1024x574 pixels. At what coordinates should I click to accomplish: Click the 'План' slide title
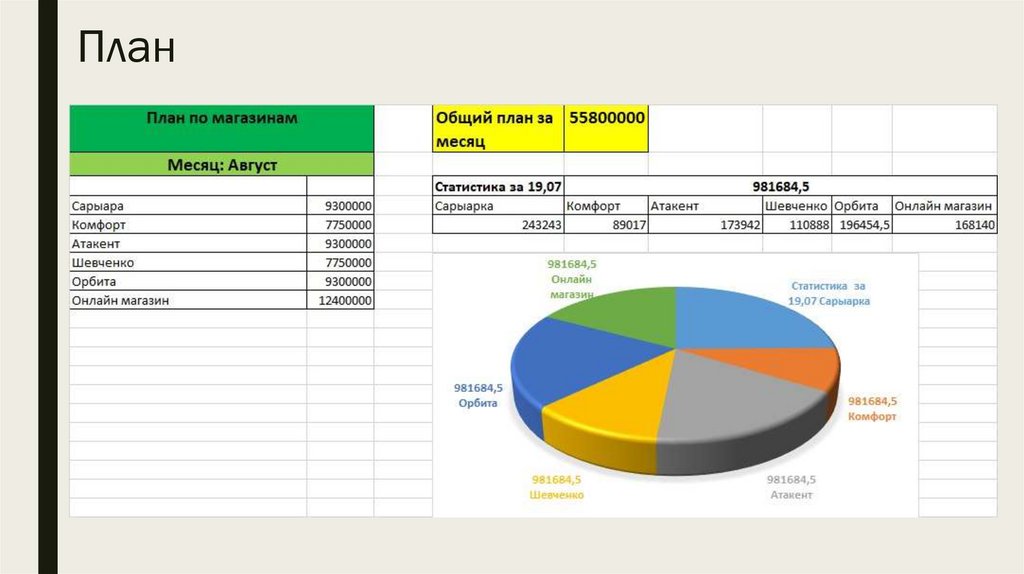[x=127, y=47]
